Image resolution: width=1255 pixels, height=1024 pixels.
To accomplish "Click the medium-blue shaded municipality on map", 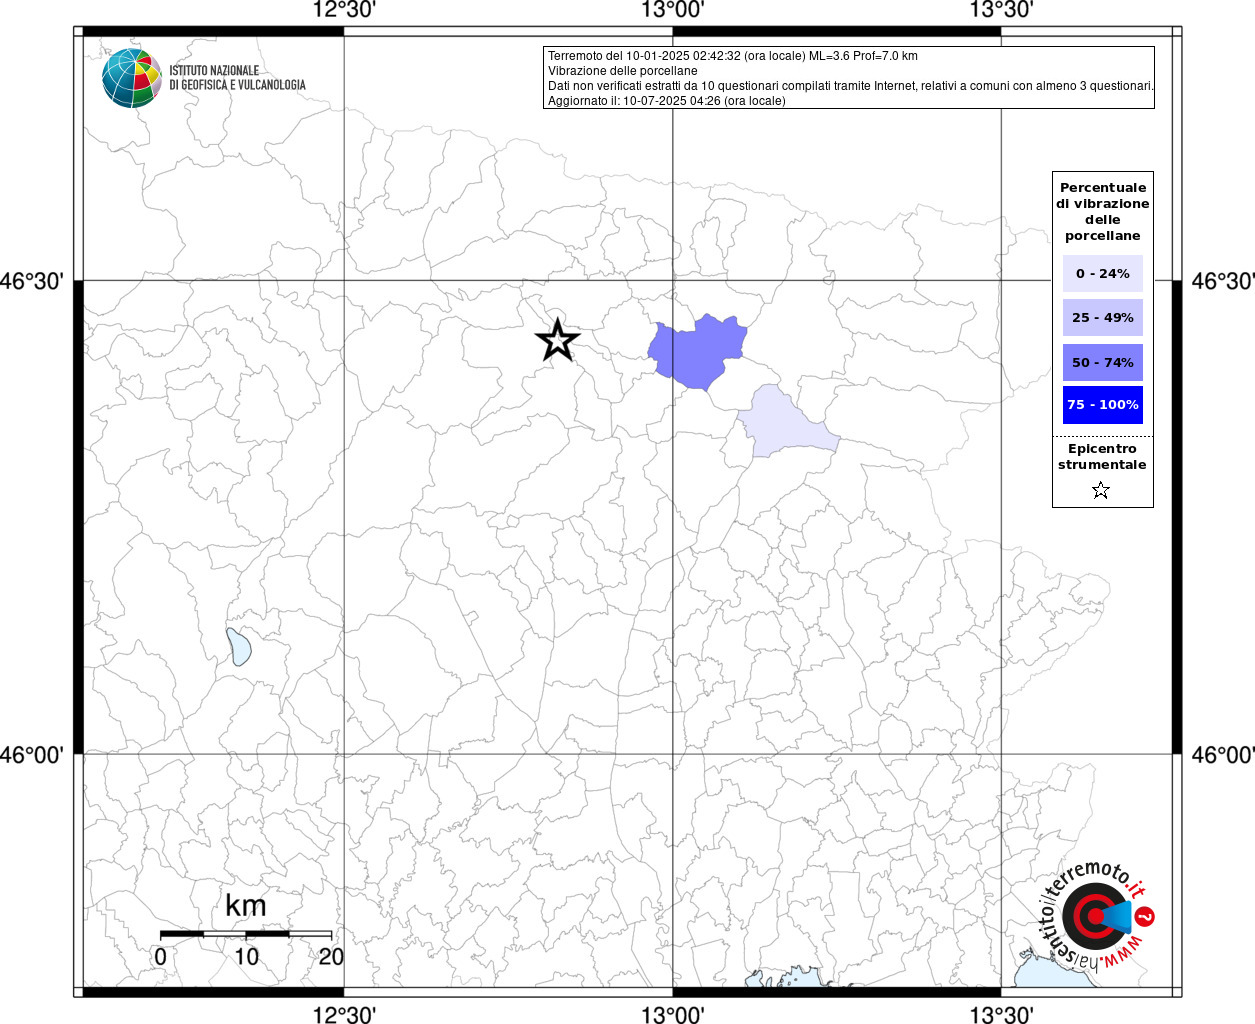I will (x=697, y=352).
